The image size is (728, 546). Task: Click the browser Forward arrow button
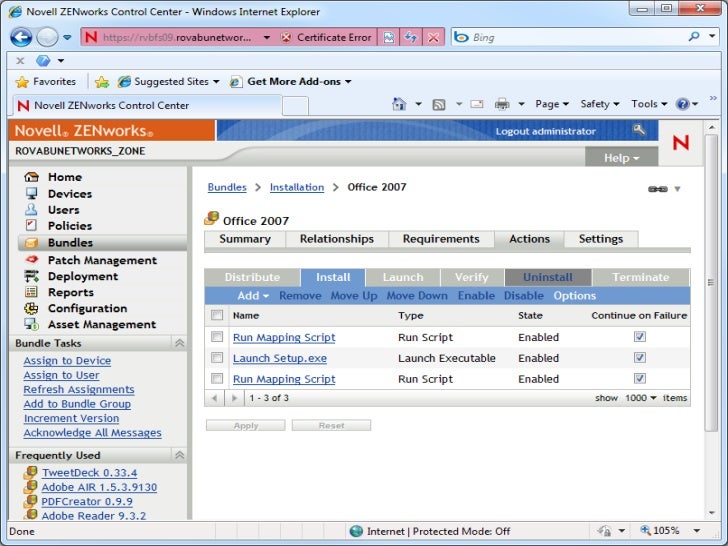(47, 37)
